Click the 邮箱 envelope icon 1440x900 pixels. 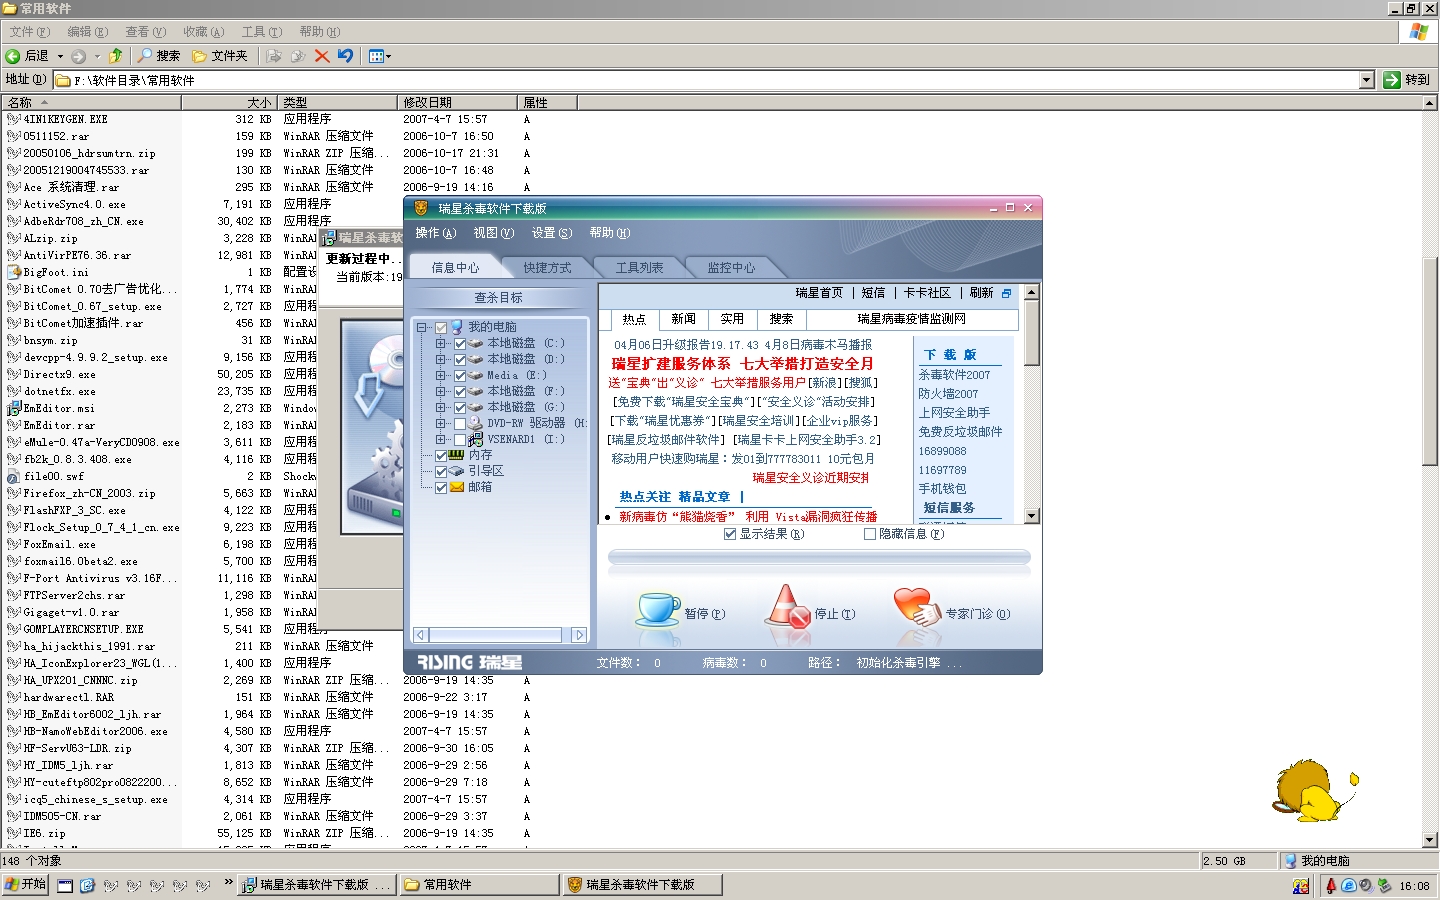pos(456,487)
